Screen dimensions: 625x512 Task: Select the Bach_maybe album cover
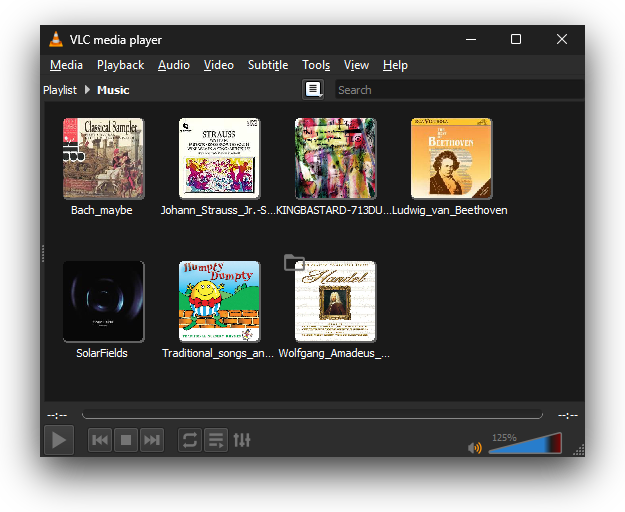(x=104, y=158)
